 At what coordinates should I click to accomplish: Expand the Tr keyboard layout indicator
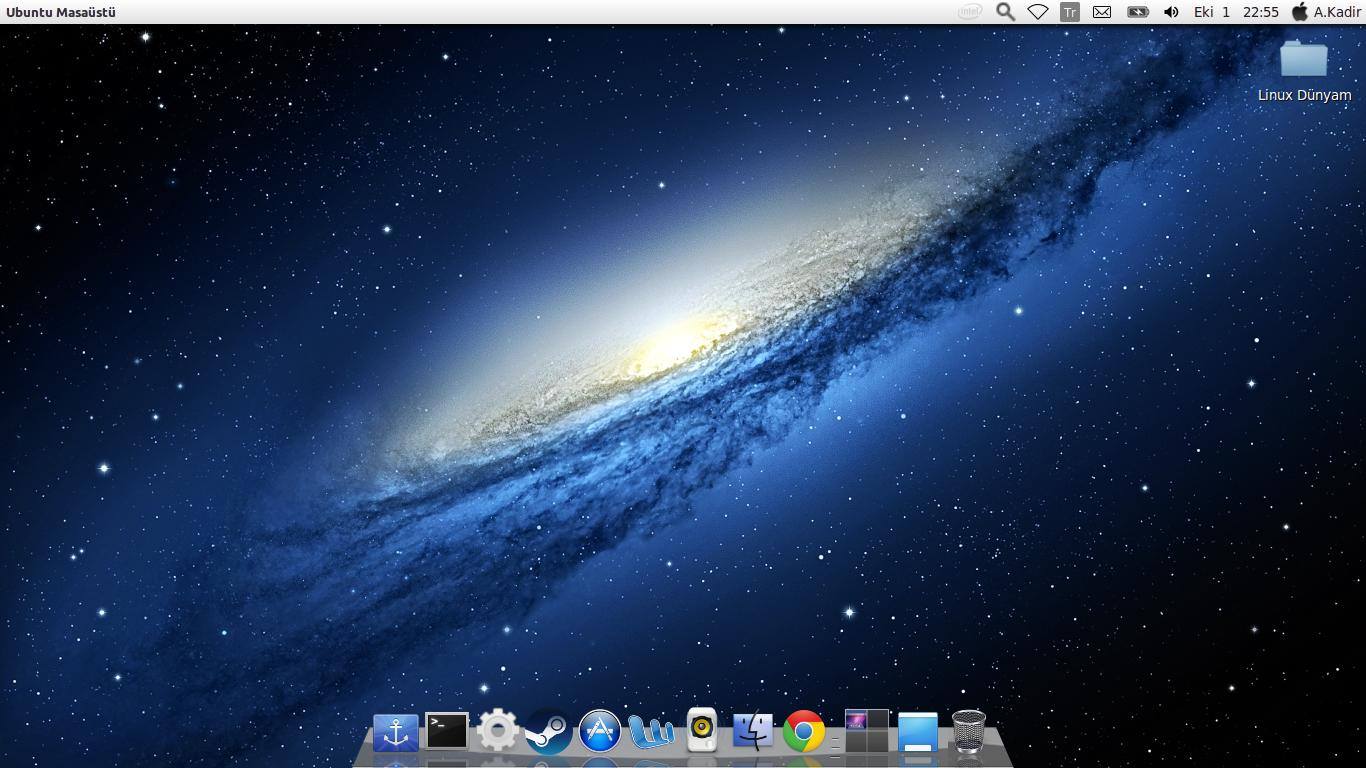point(1069,12)
